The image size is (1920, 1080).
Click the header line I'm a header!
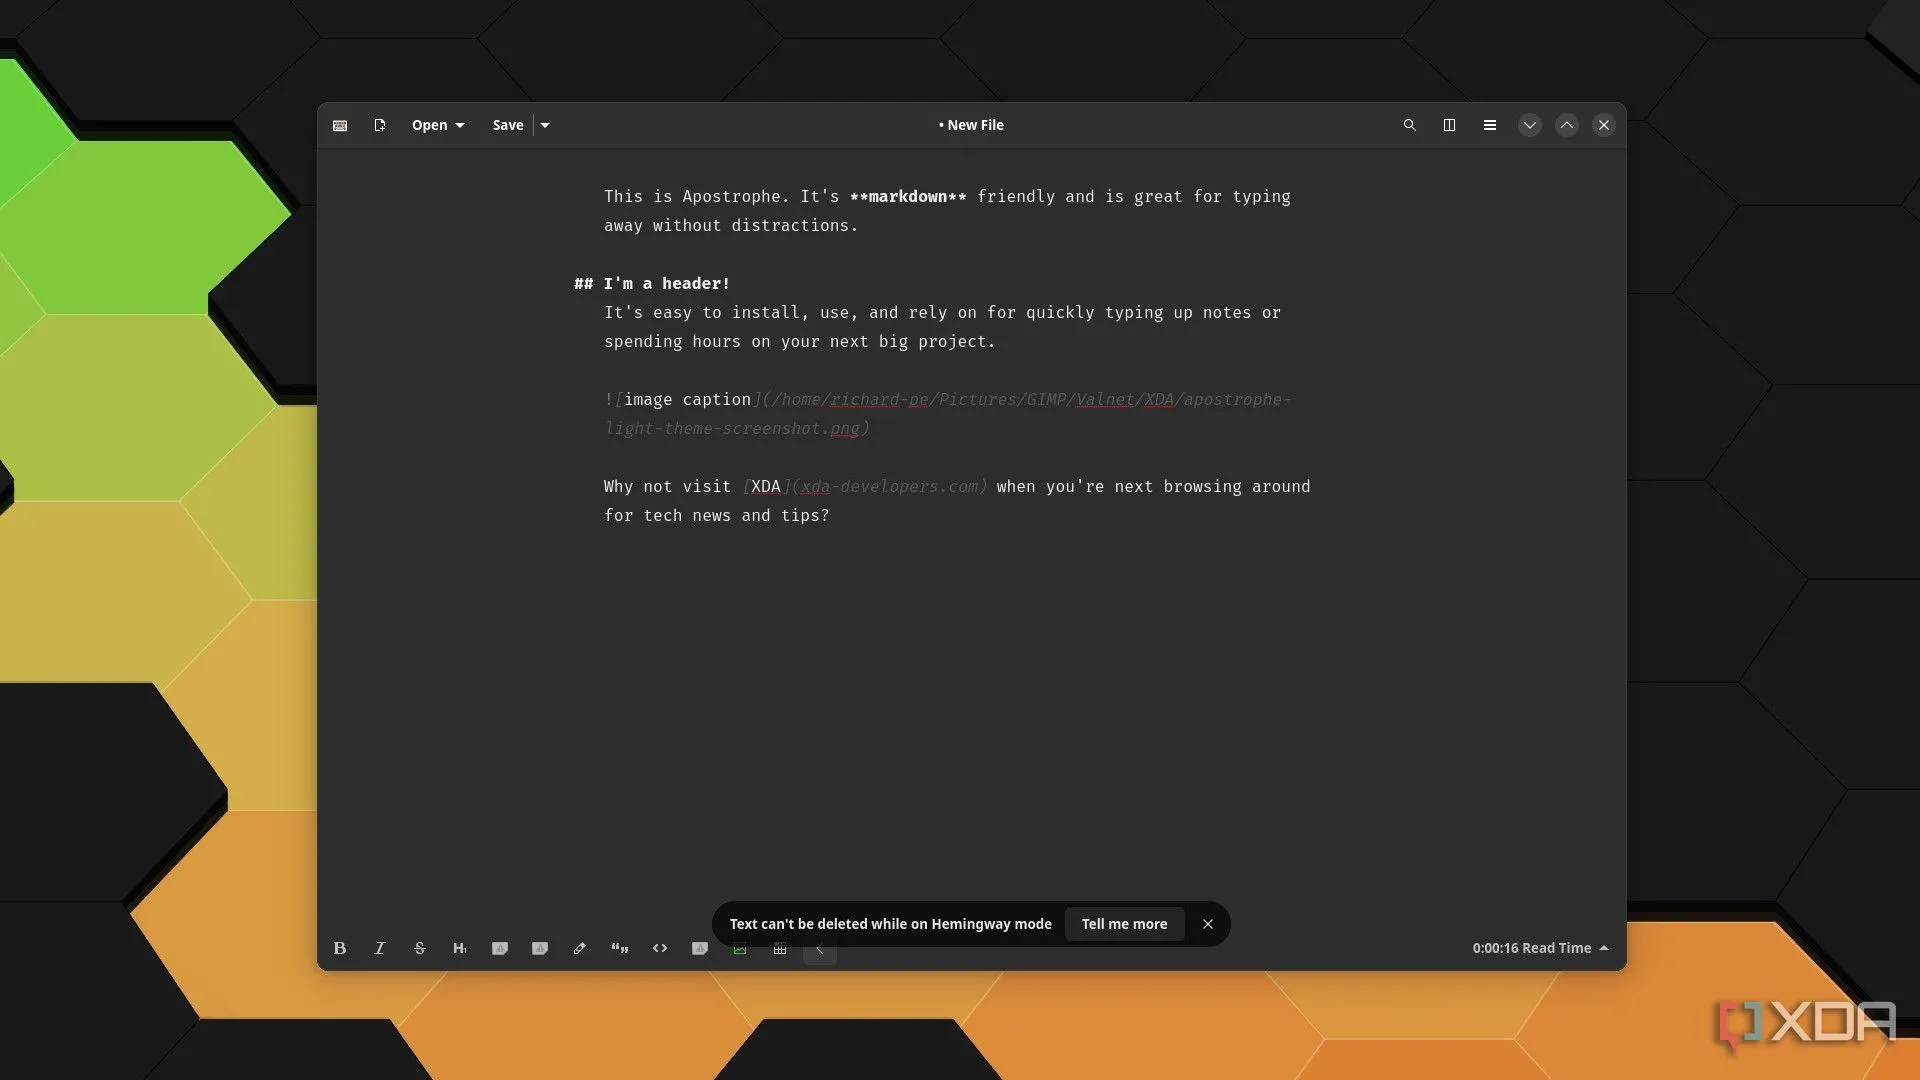[x=652, y=284]
